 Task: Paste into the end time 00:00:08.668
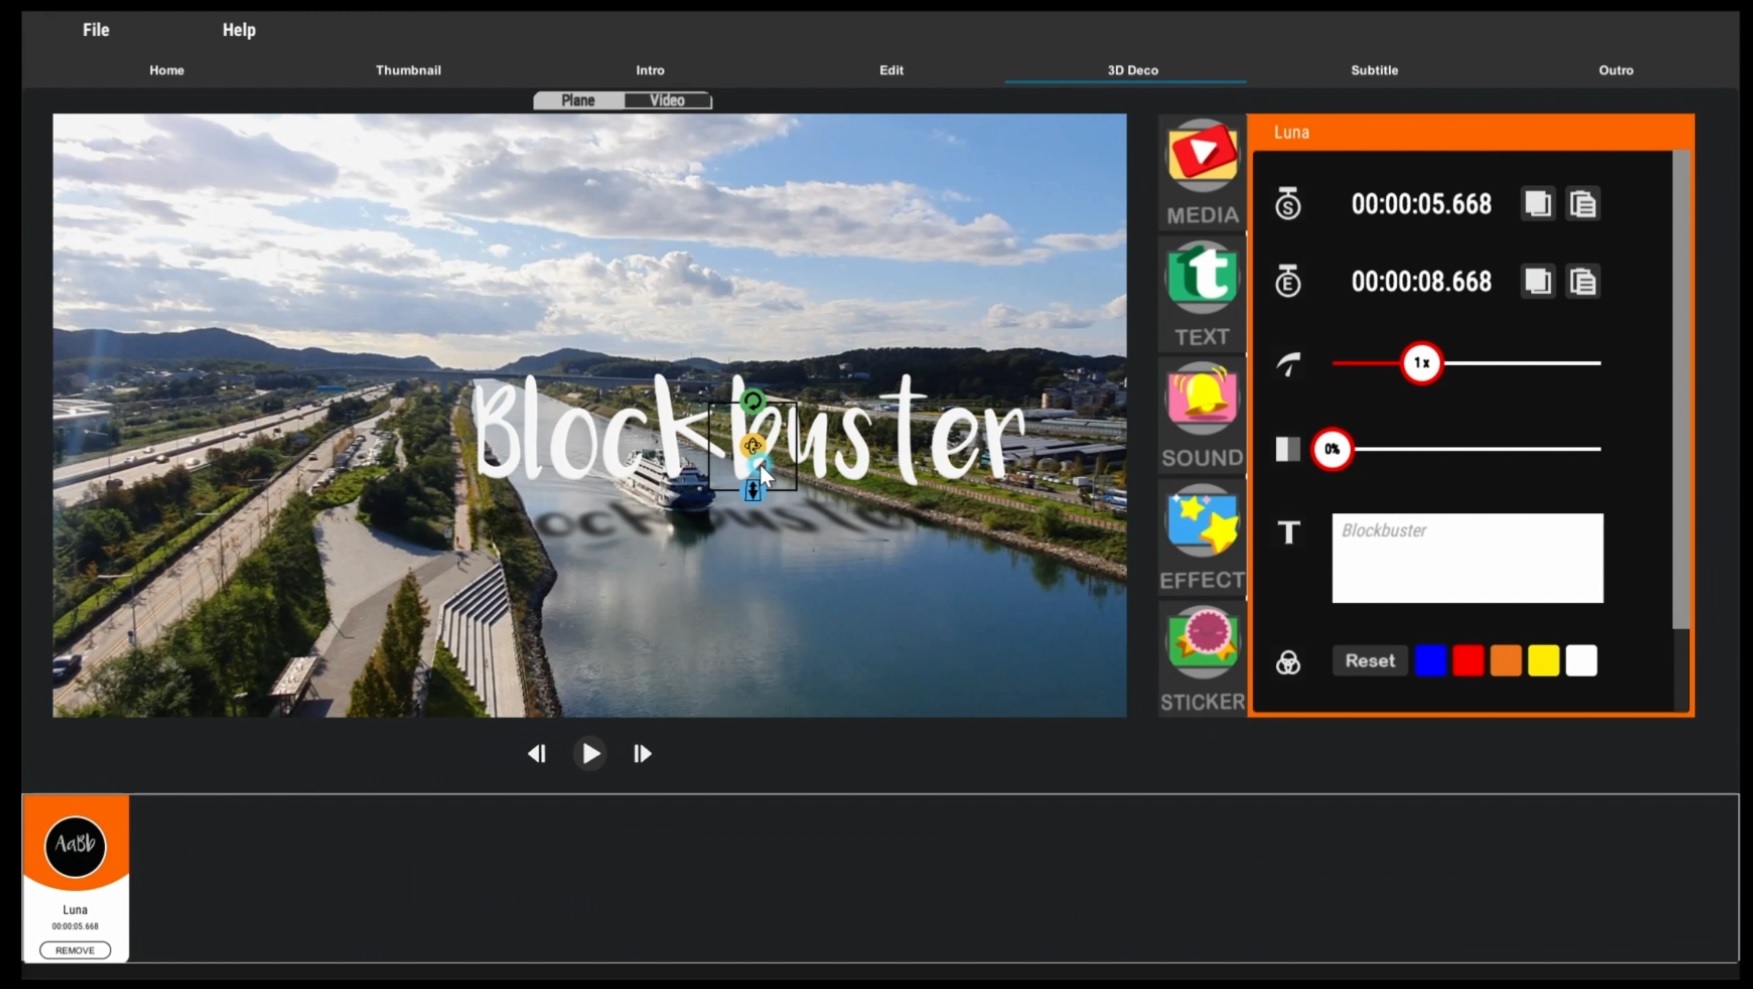[x=1582, y=282]
